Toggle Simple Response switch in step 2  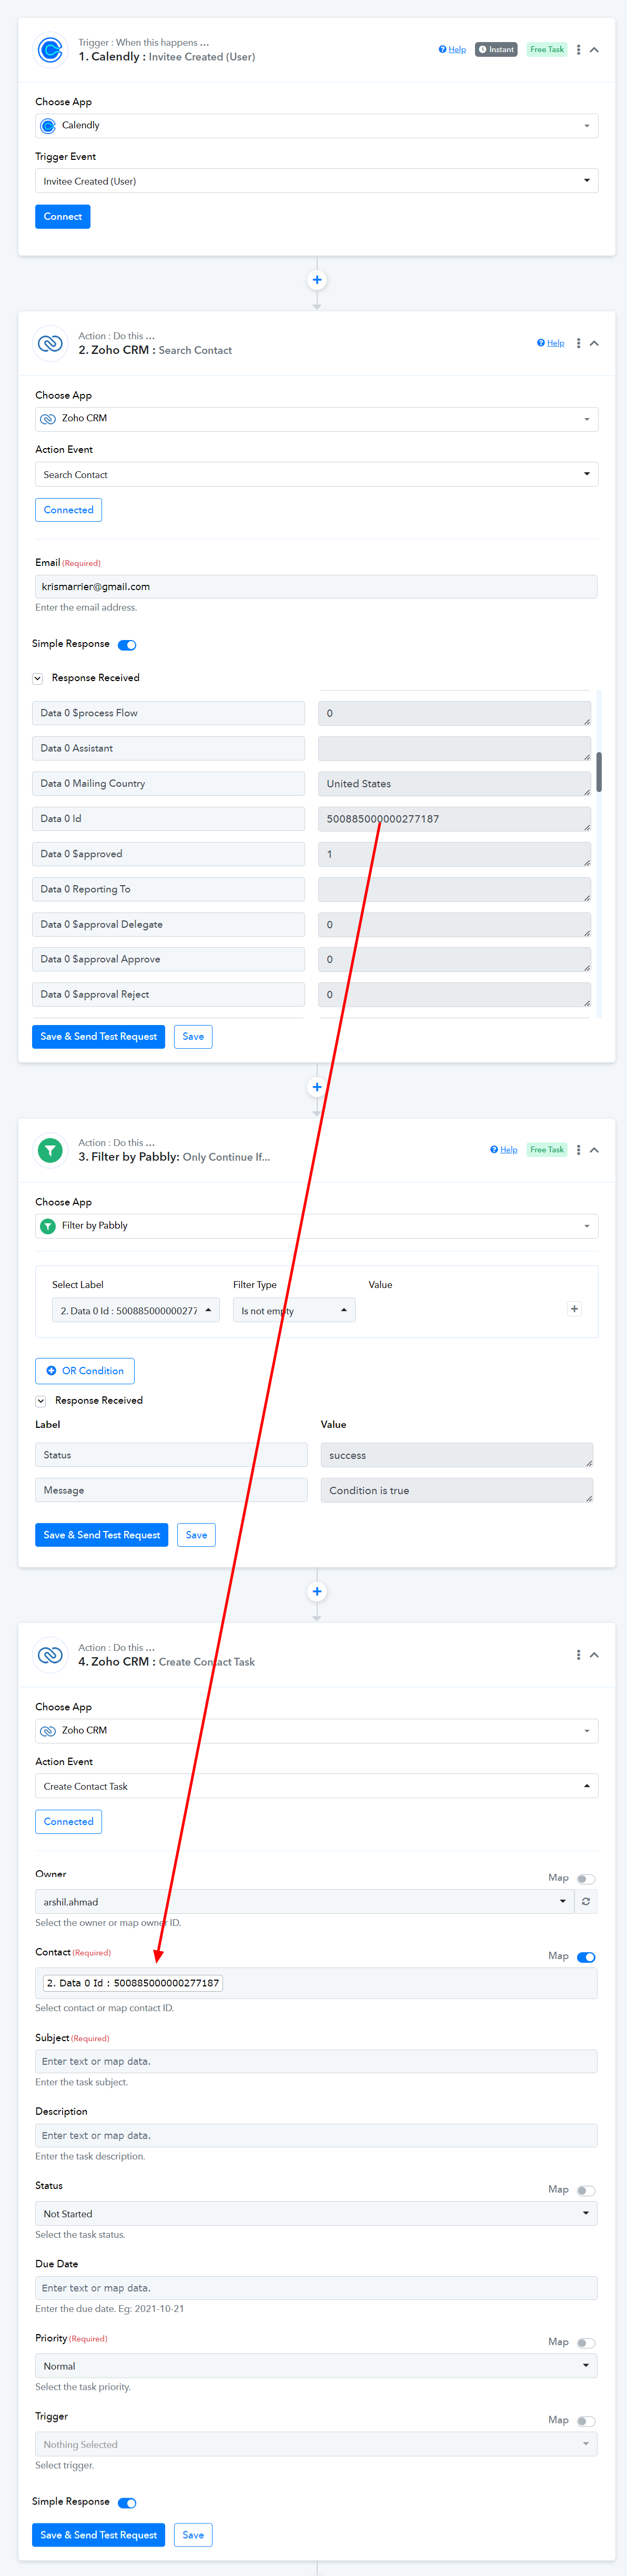[x=127, y=645]
